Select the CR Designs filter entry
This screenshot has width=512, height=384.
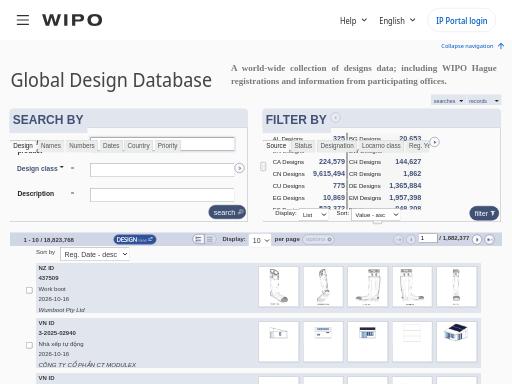(x=385, y=174)
